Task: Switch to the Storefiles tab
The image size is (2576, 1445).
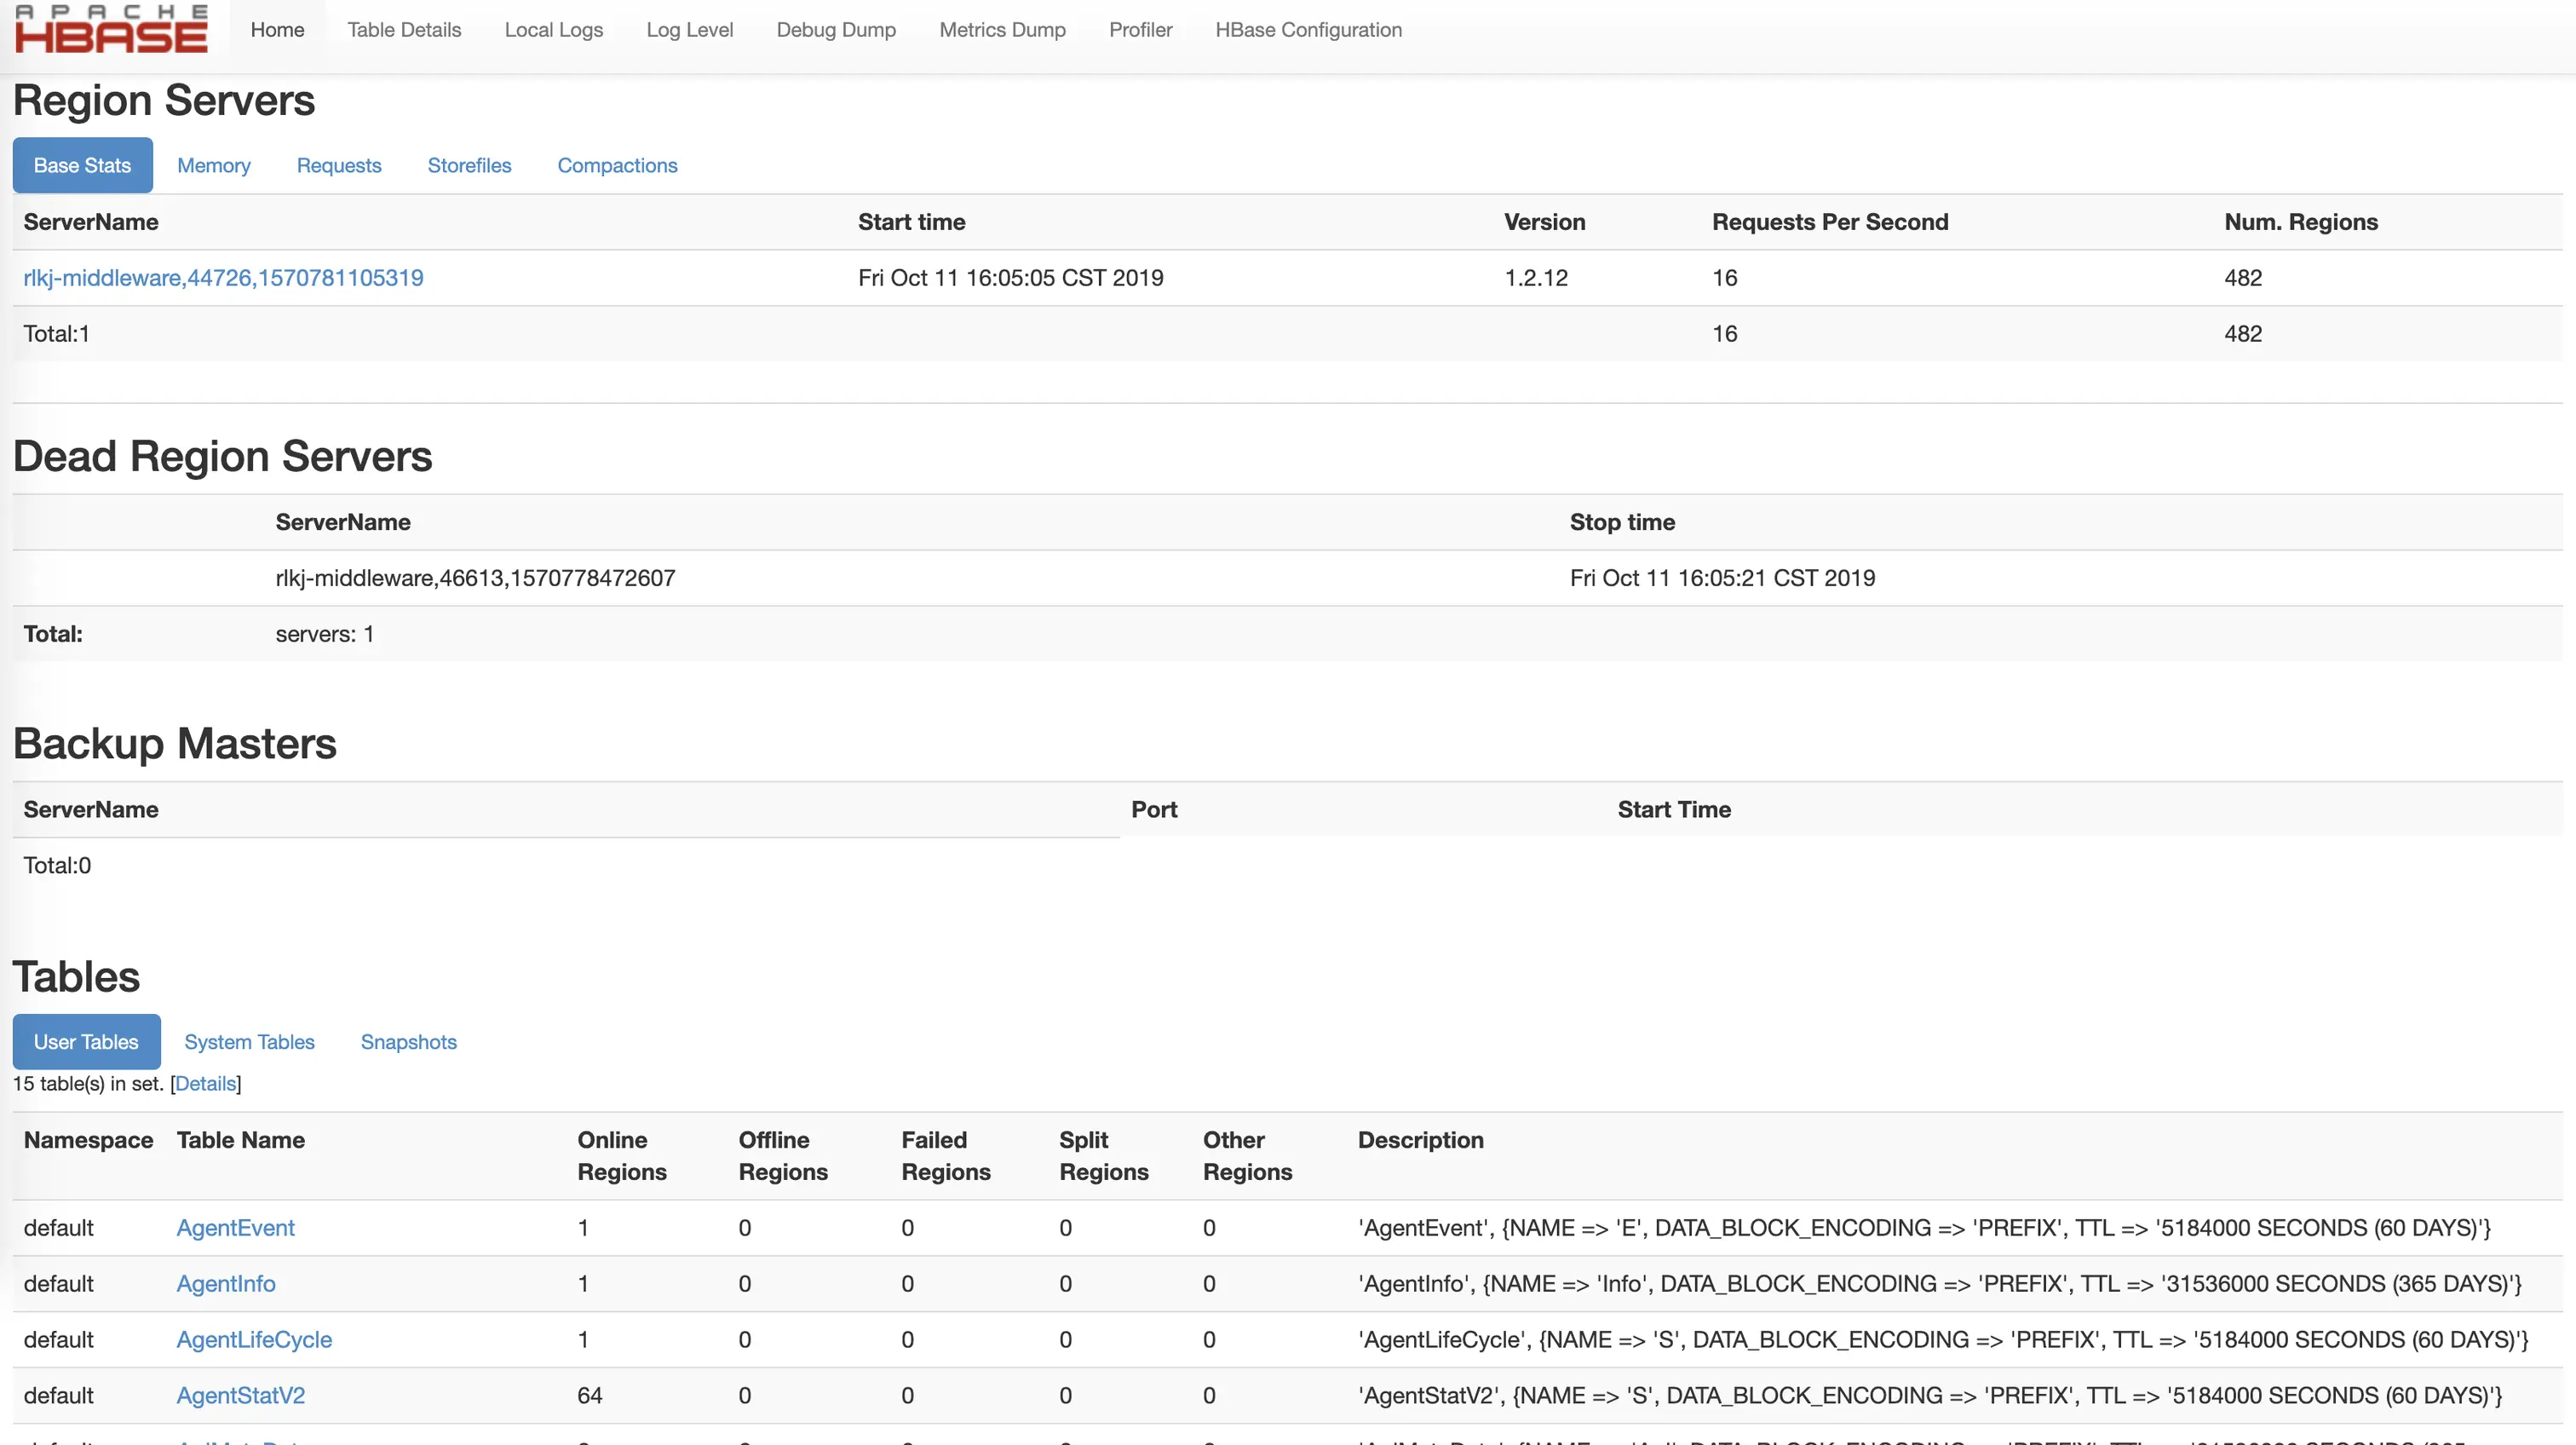Action: click(469, 165)
